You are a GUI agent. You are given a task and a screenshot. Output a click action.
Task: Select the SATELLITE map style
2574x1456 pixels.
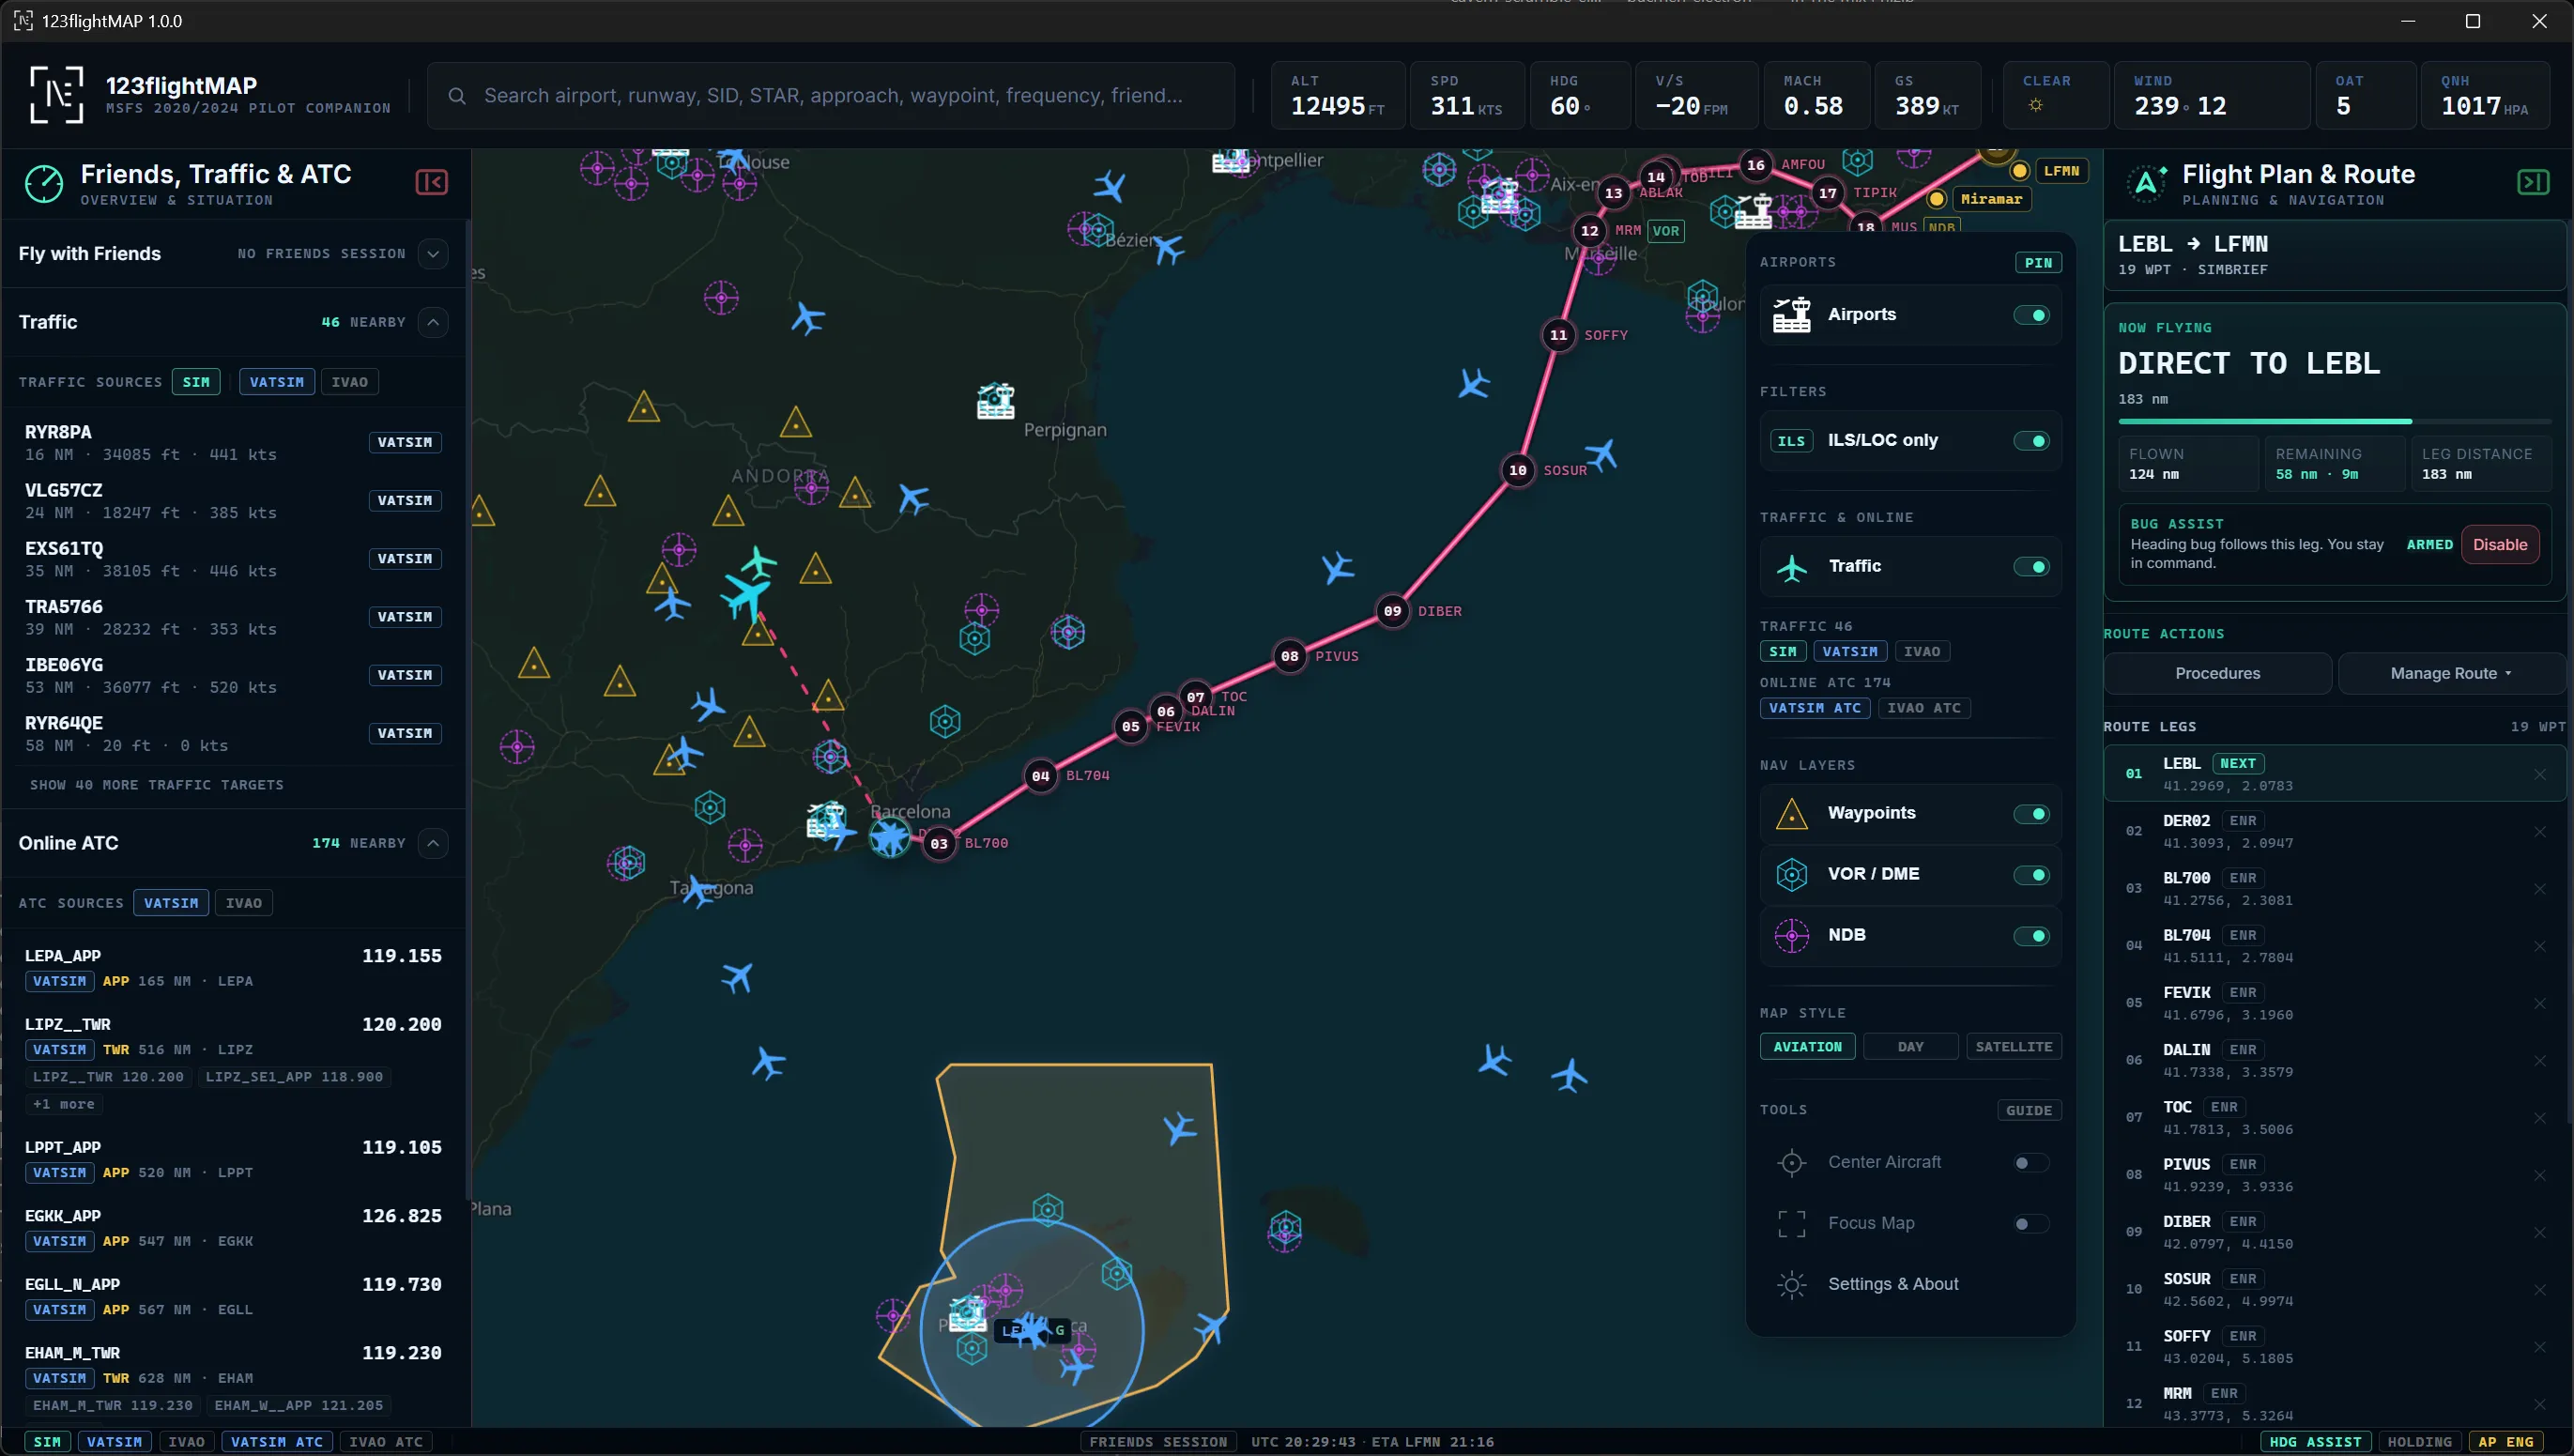coord(2013,1047)
